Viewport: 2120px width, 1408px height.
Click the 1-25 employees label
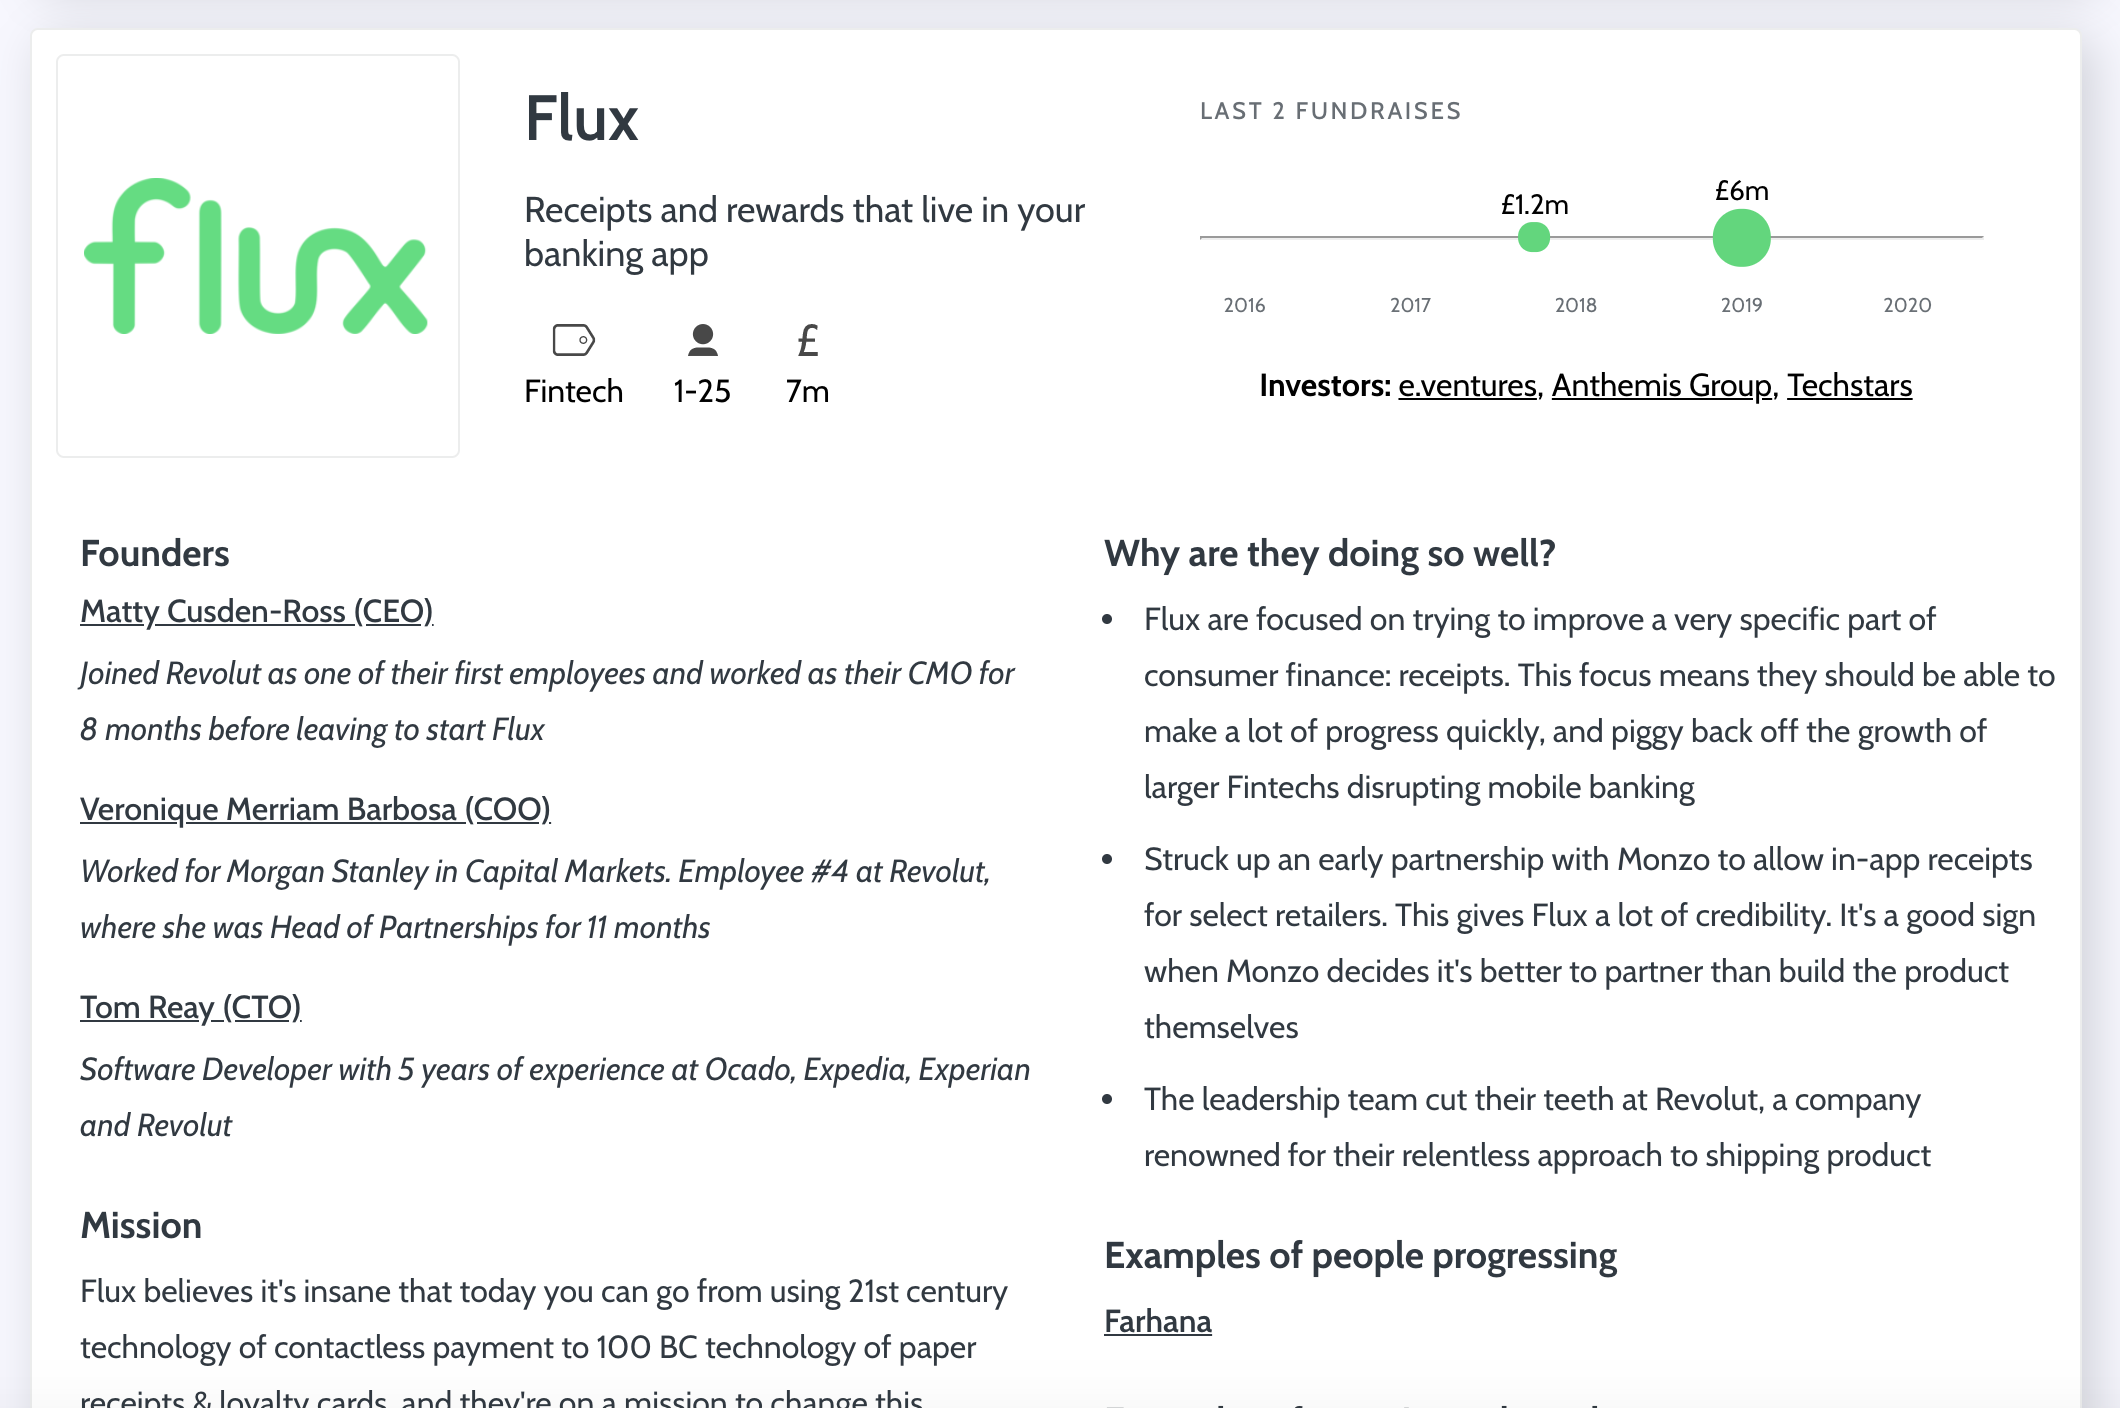pyautogui.click(x=702, y=391)
